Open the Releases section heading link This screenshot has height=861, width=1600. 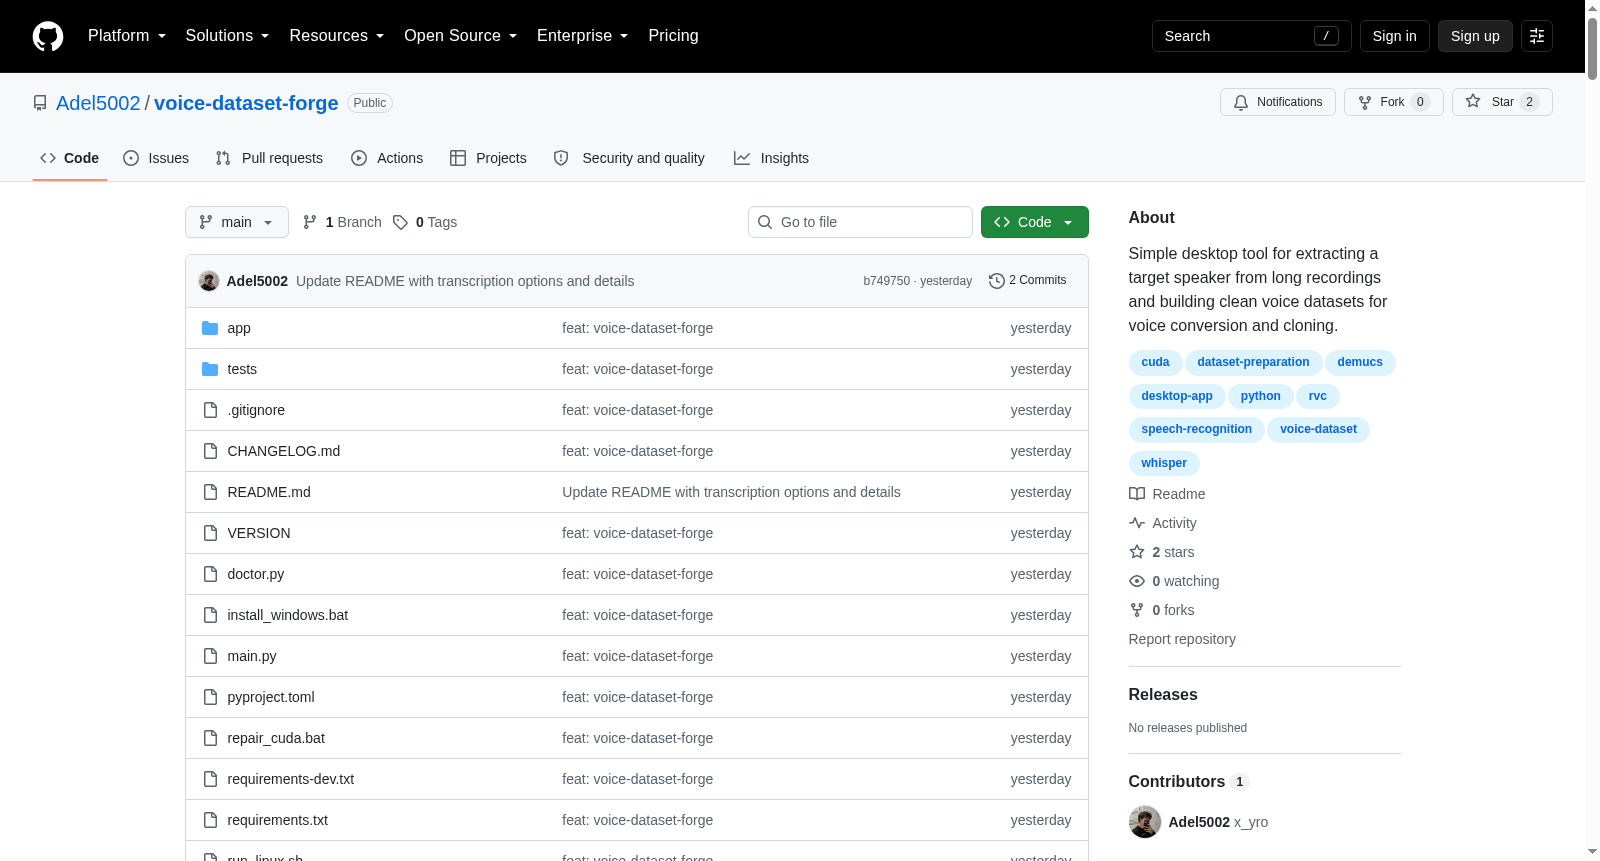click(1163, 695)
